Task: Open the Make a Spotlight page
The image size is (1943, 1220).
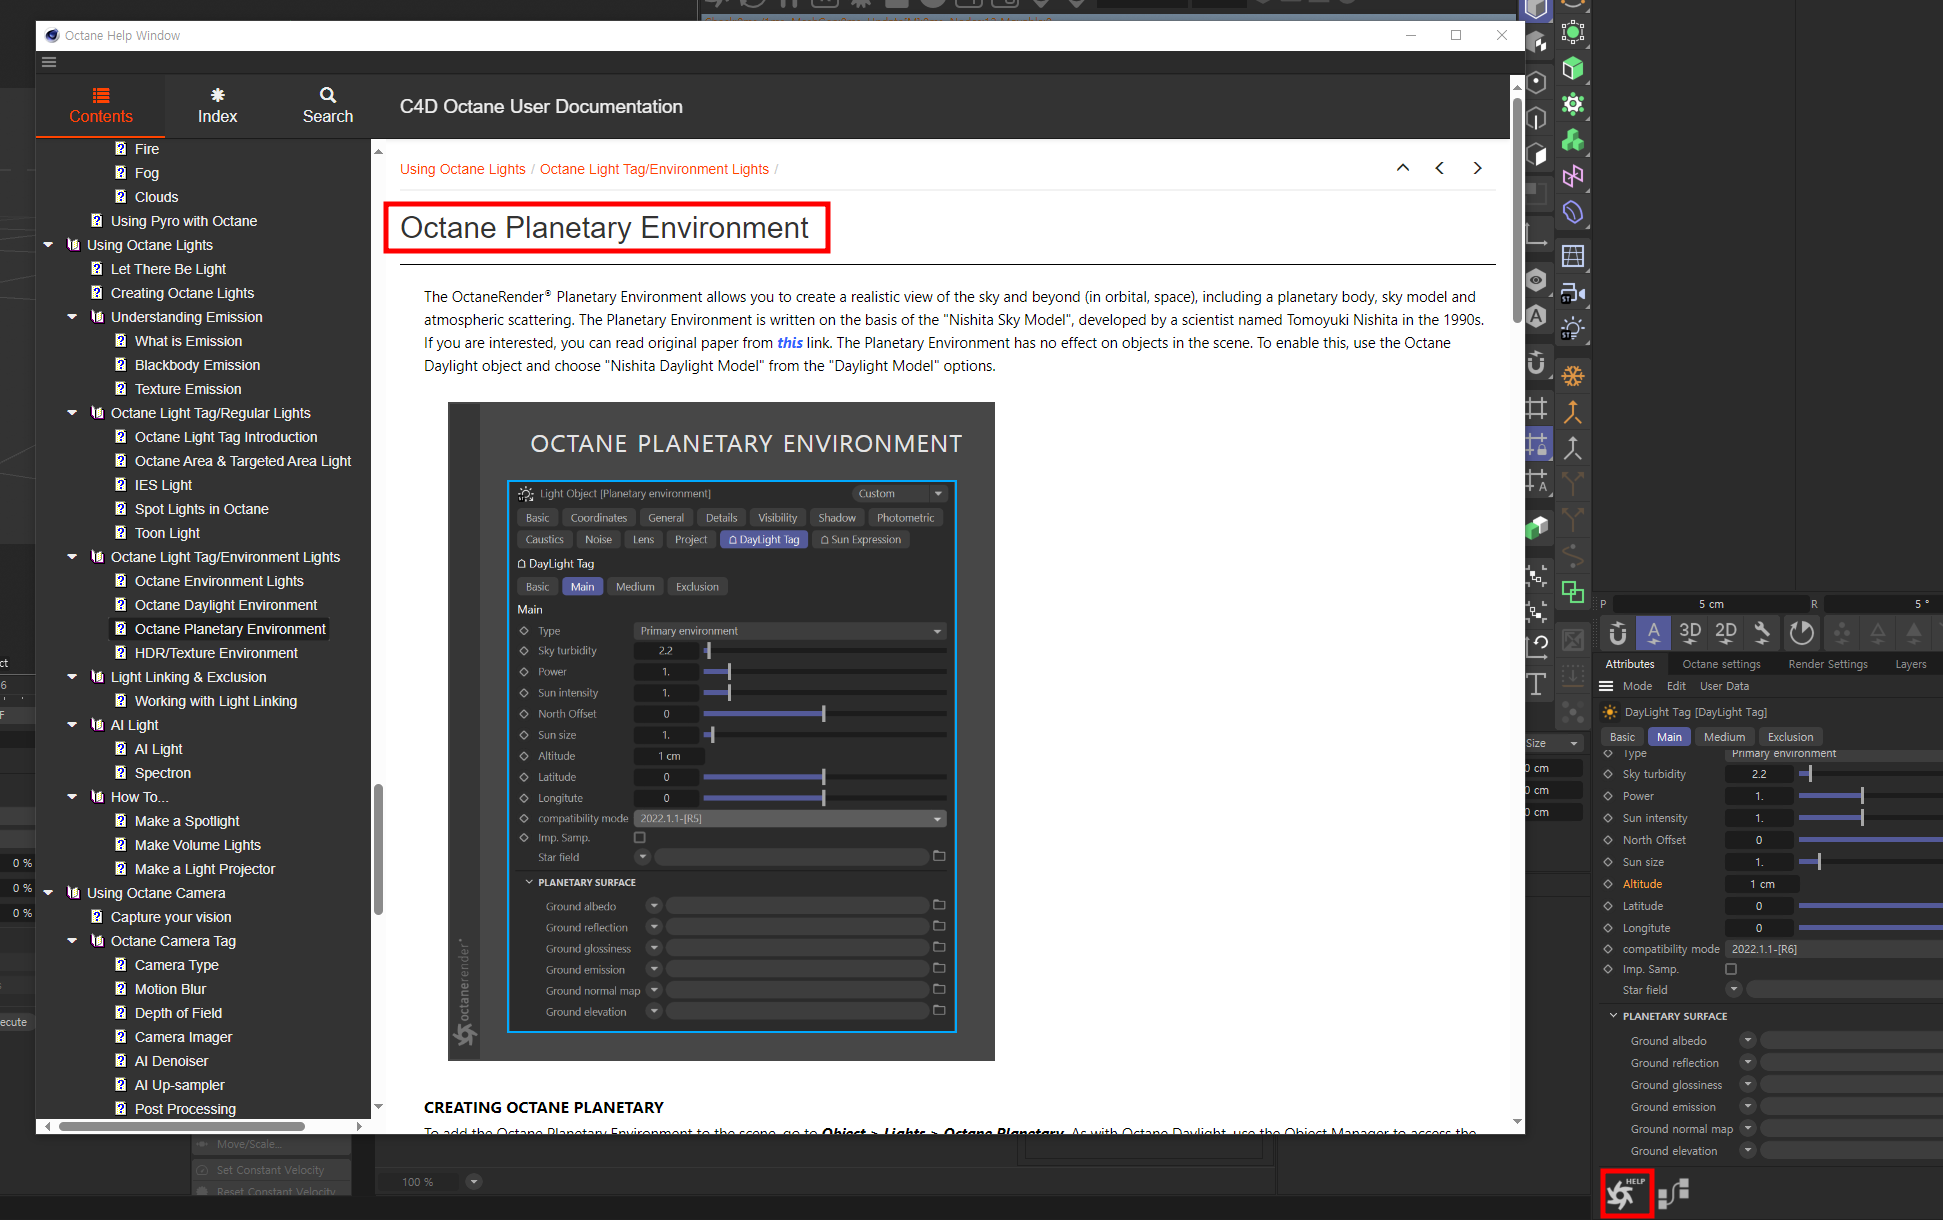Action: click(x=187, y=821)
